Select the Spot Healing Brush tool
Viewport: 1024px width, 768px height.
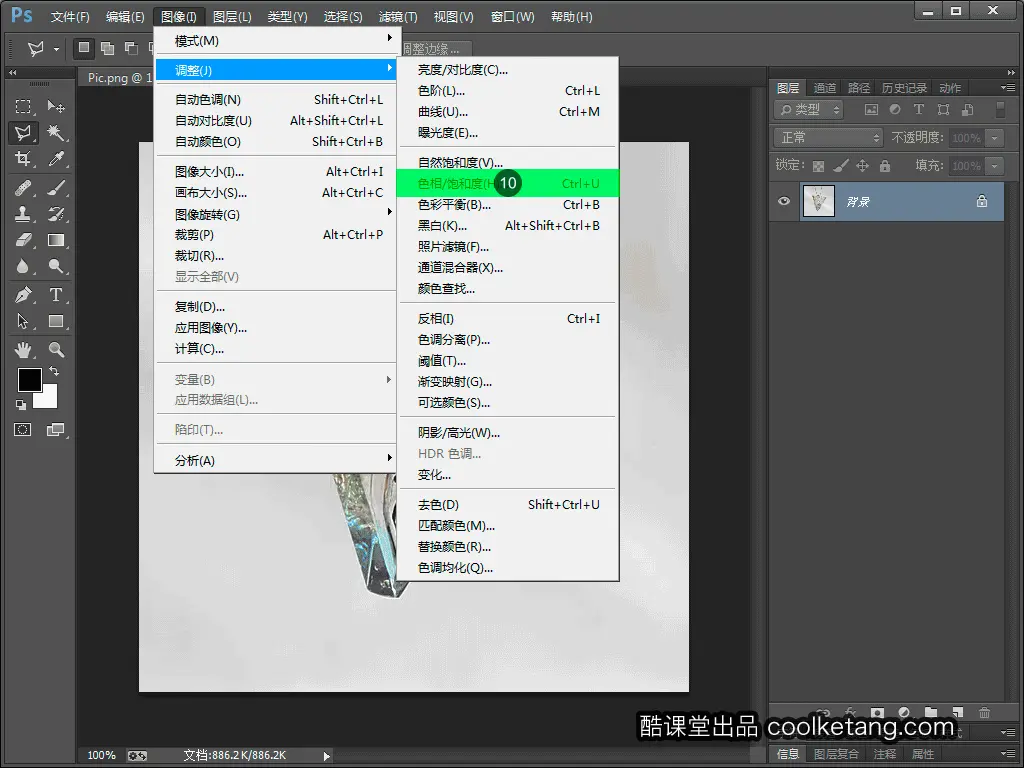(x=23, y=189)
